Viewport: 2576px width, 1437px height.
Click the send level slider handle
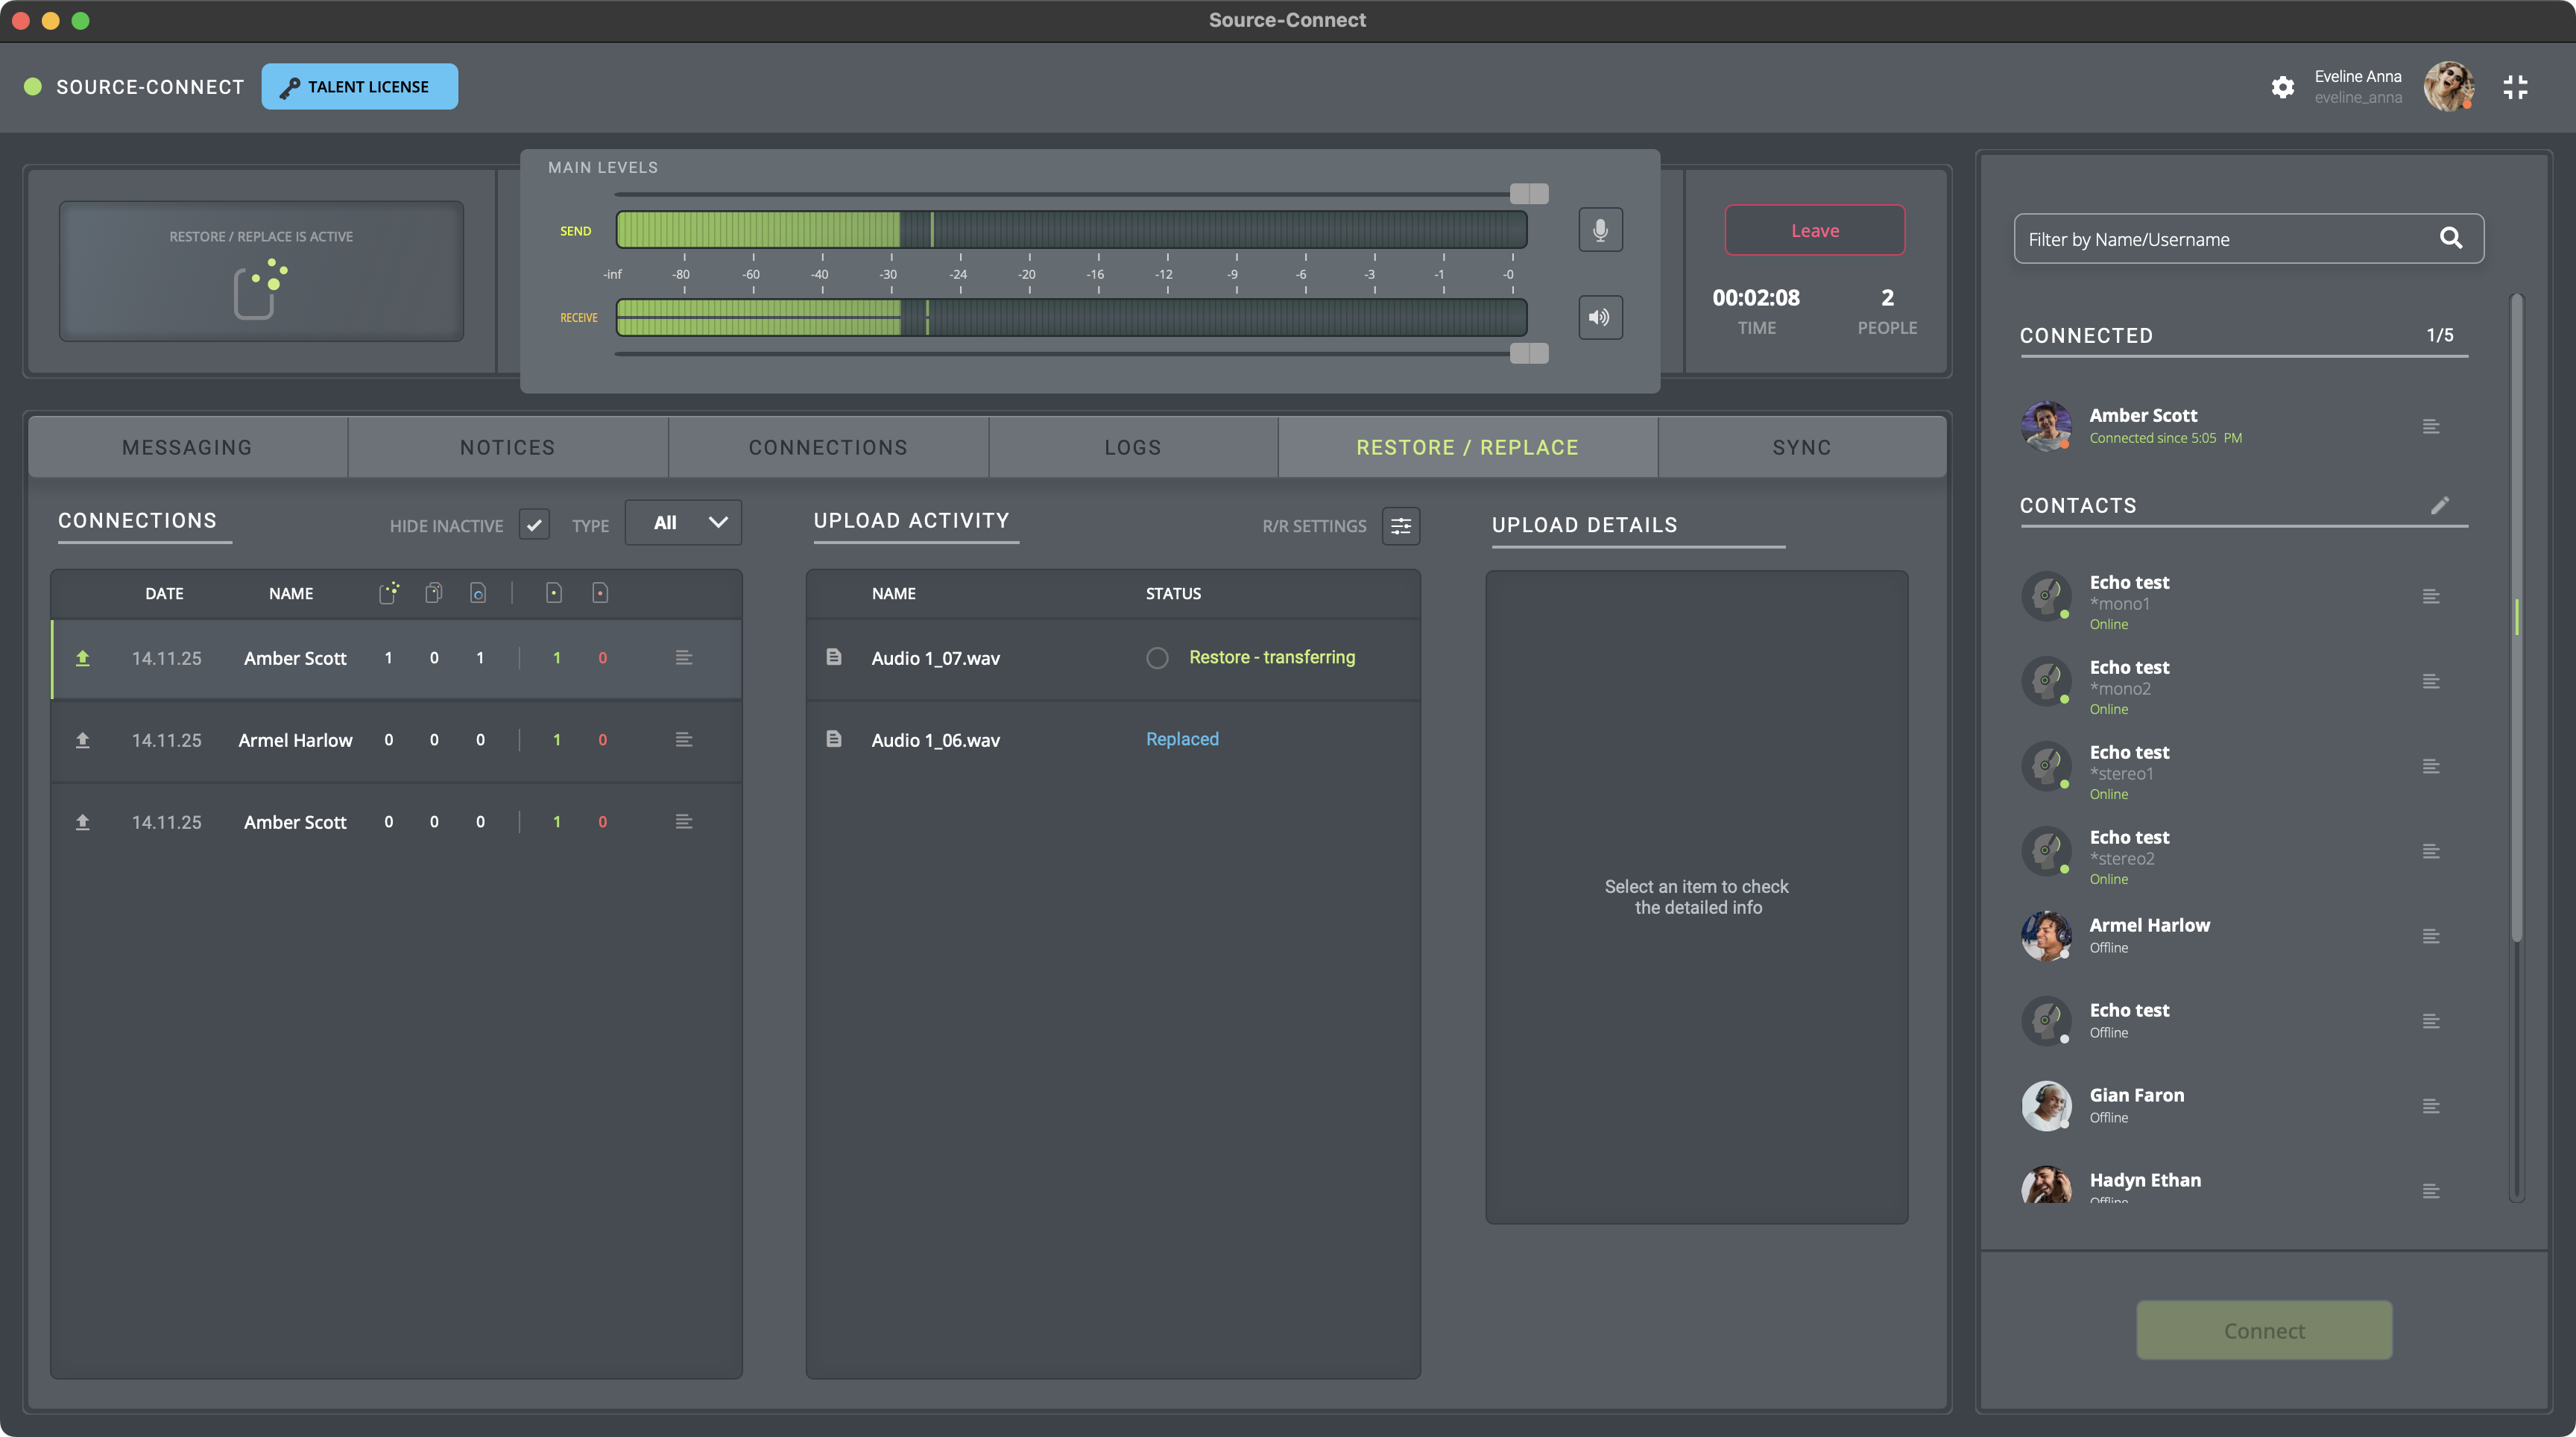click(1528, 194)
